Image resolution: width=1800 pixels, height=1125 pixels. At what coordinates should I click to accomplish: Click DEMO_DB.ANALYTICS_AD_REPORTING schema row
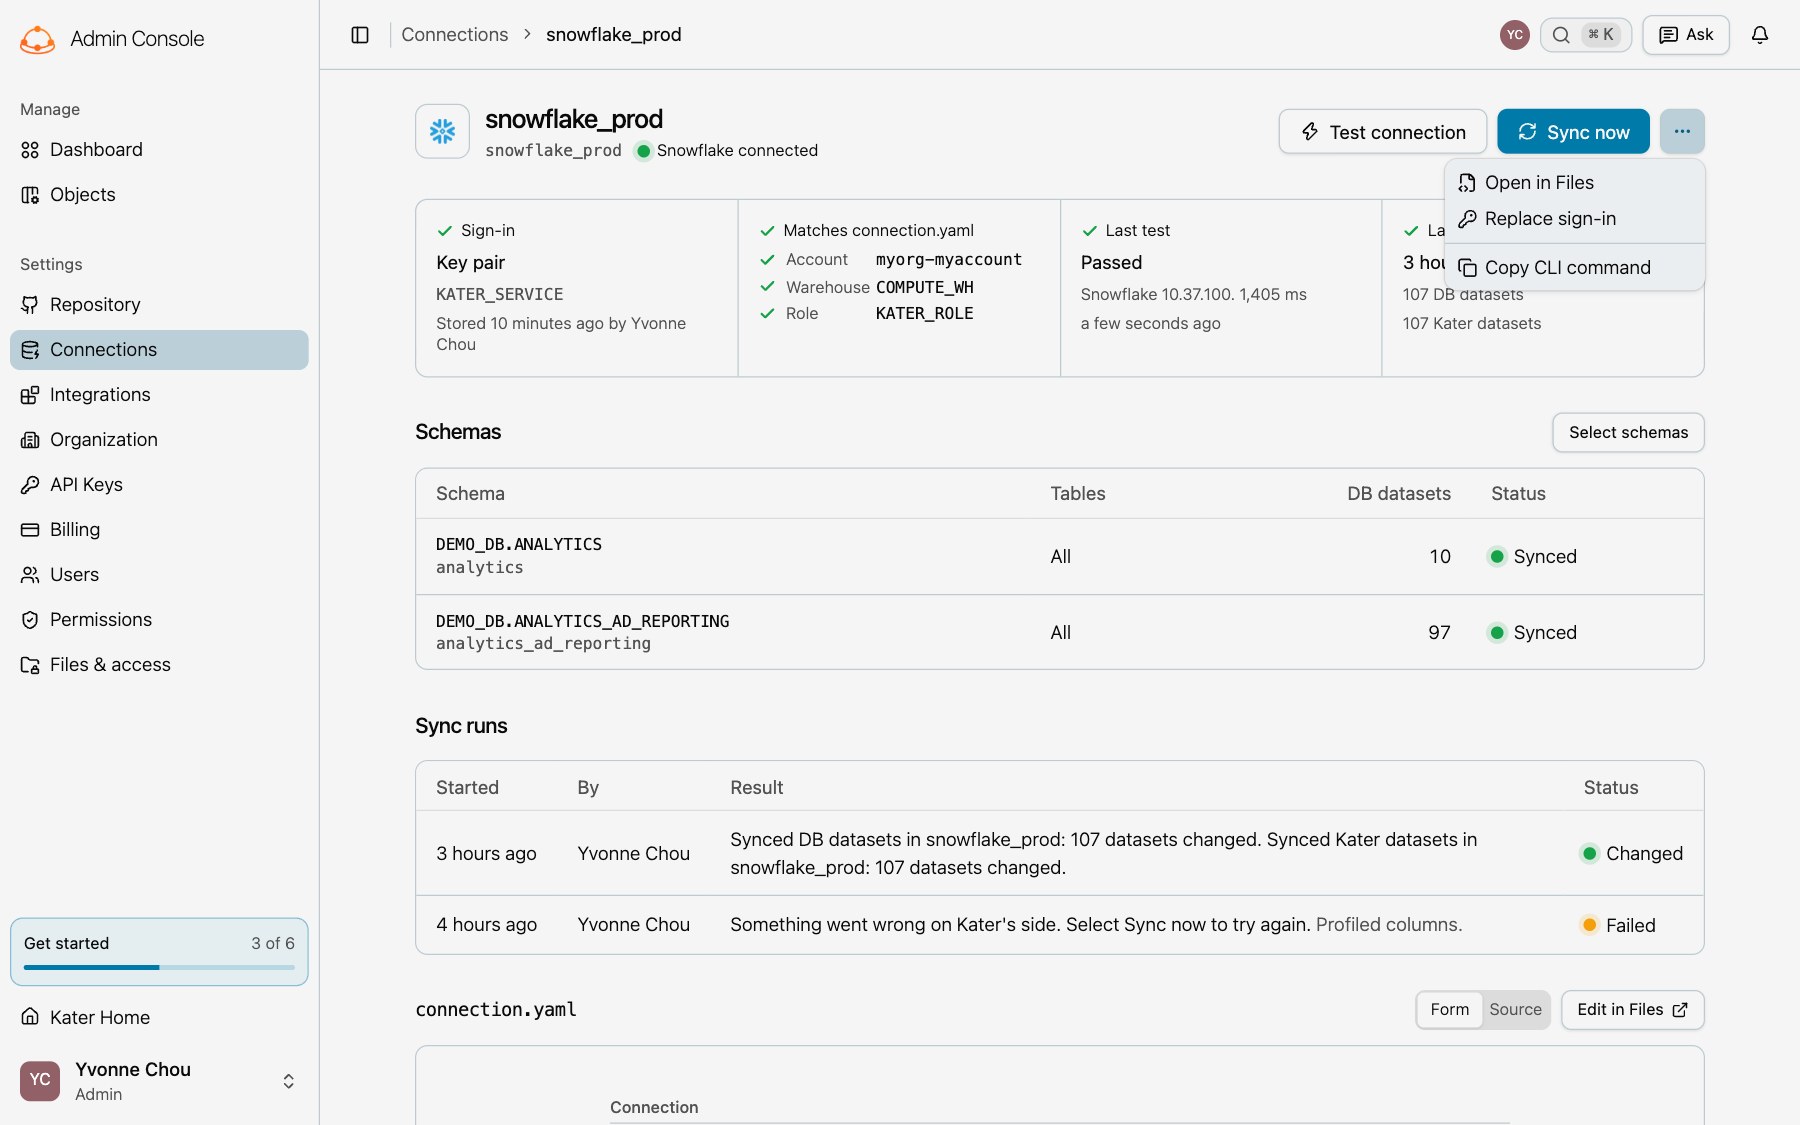coord(1059,633)
